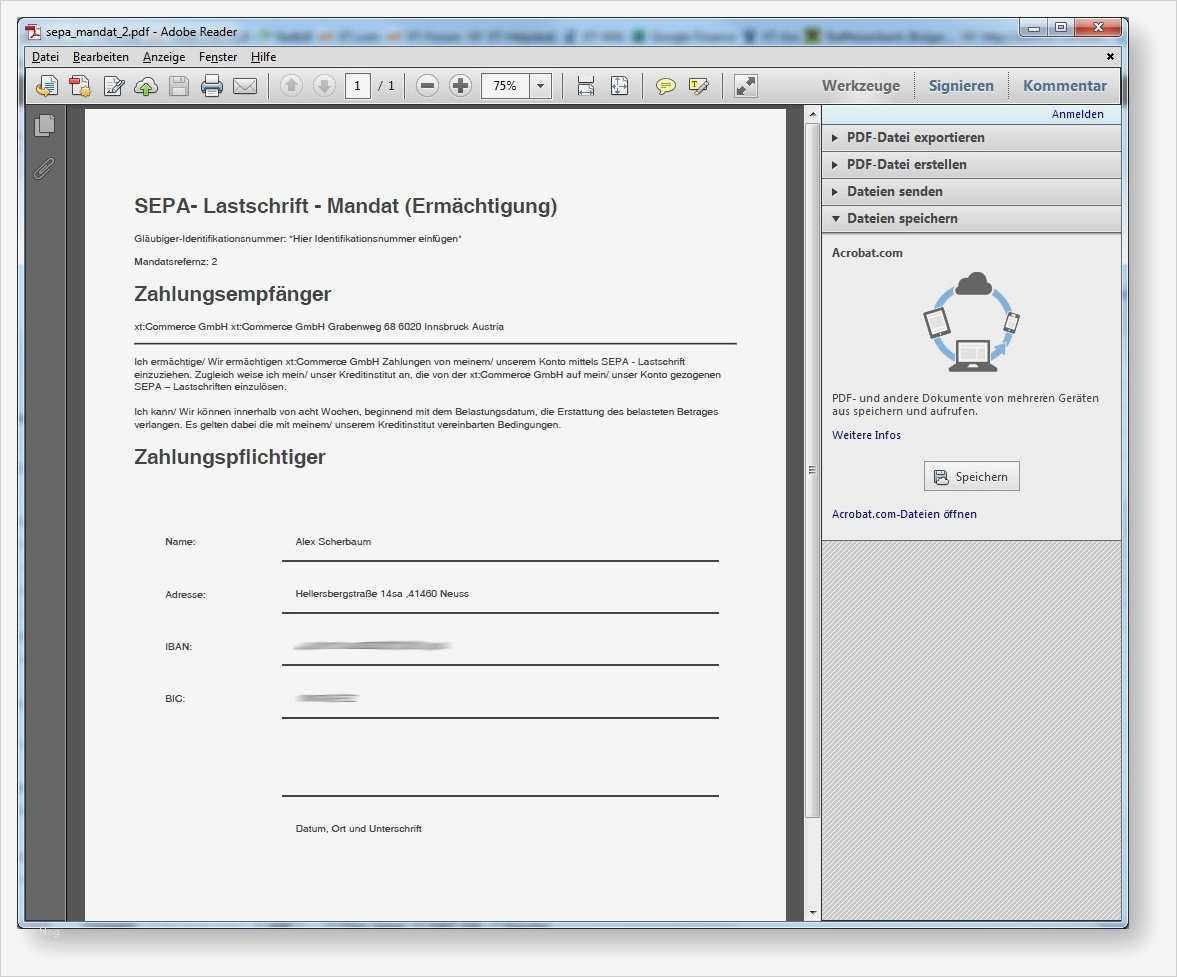Open the Weitere Infos link
The image size is (1177, 977).
(866, 435)
